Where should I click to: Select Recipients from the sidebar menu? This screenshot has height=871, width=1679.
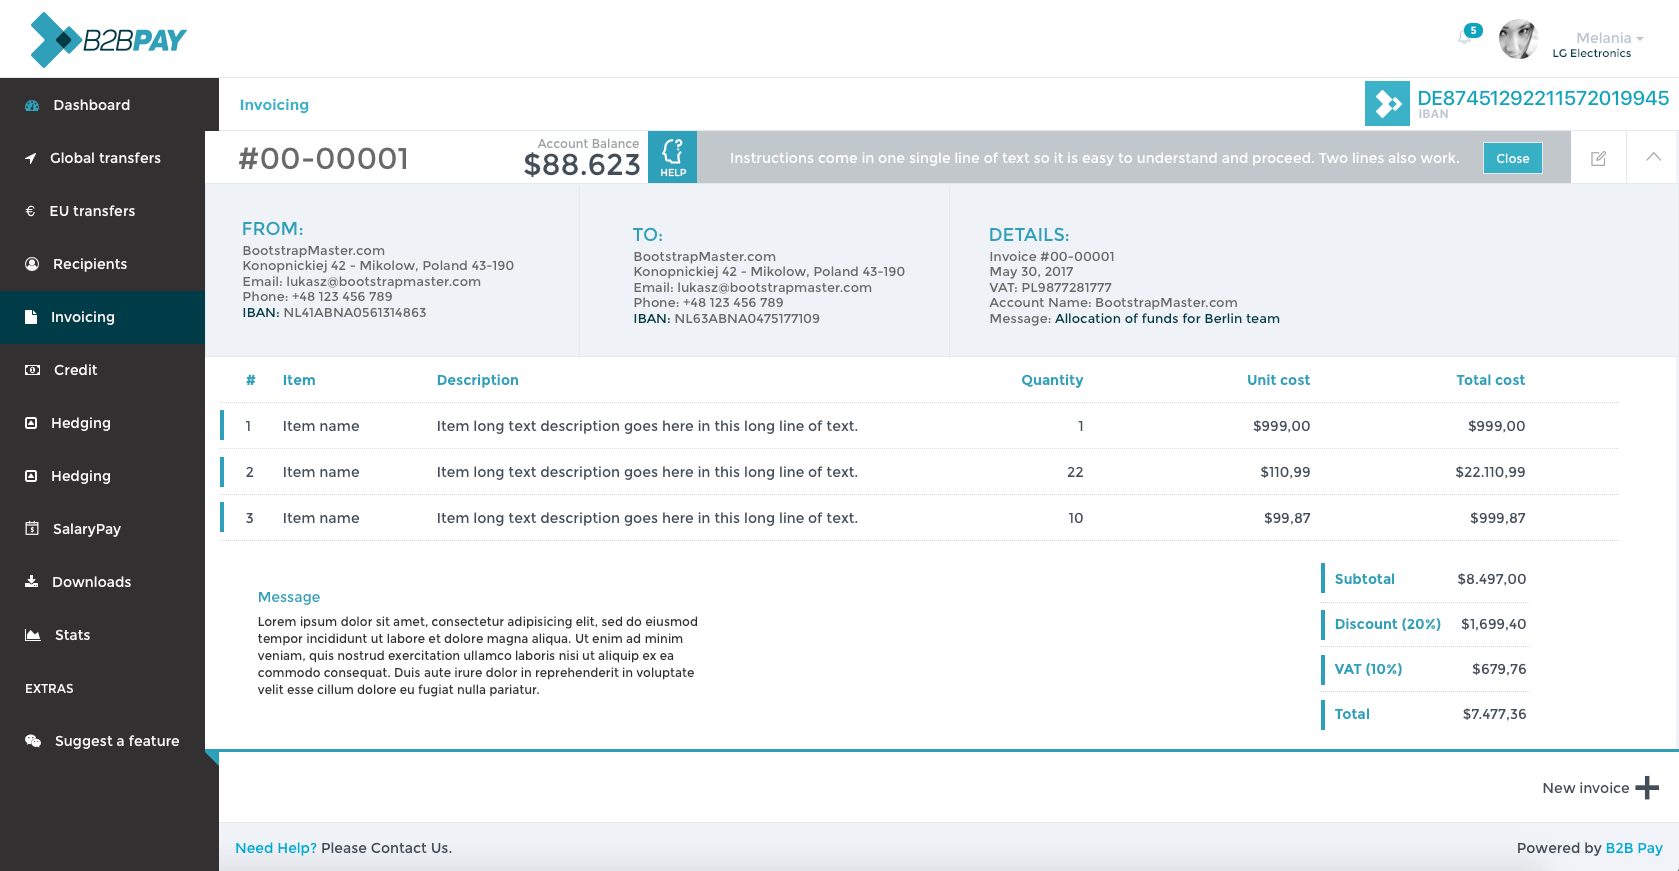[x=90, y=264]
